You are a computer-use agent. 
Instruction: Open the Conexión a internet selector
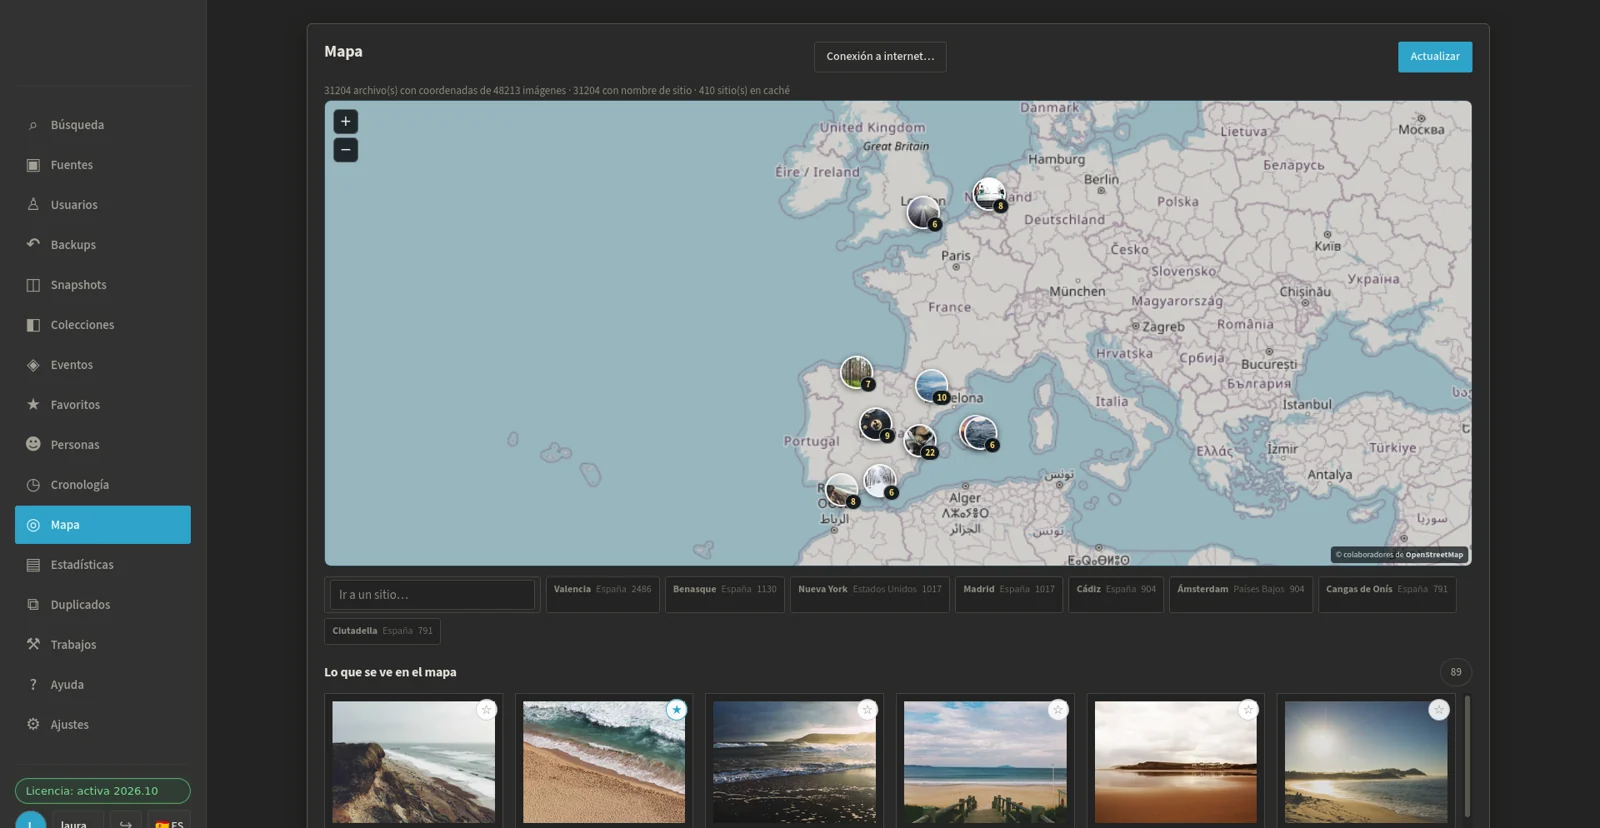(880, 57)
